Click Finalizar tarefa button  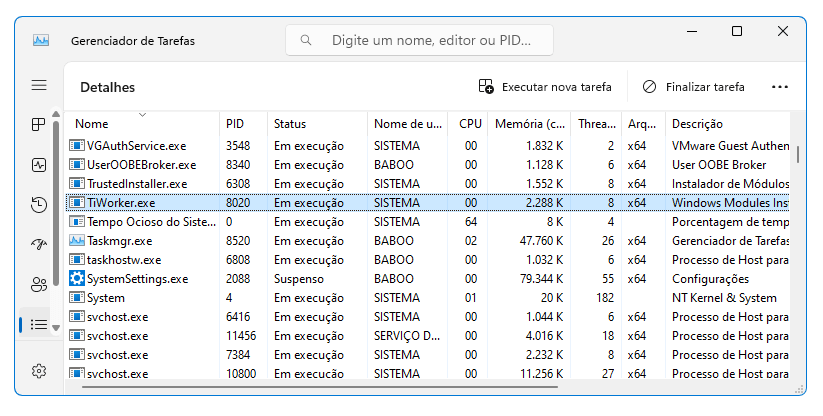[693, 87]
